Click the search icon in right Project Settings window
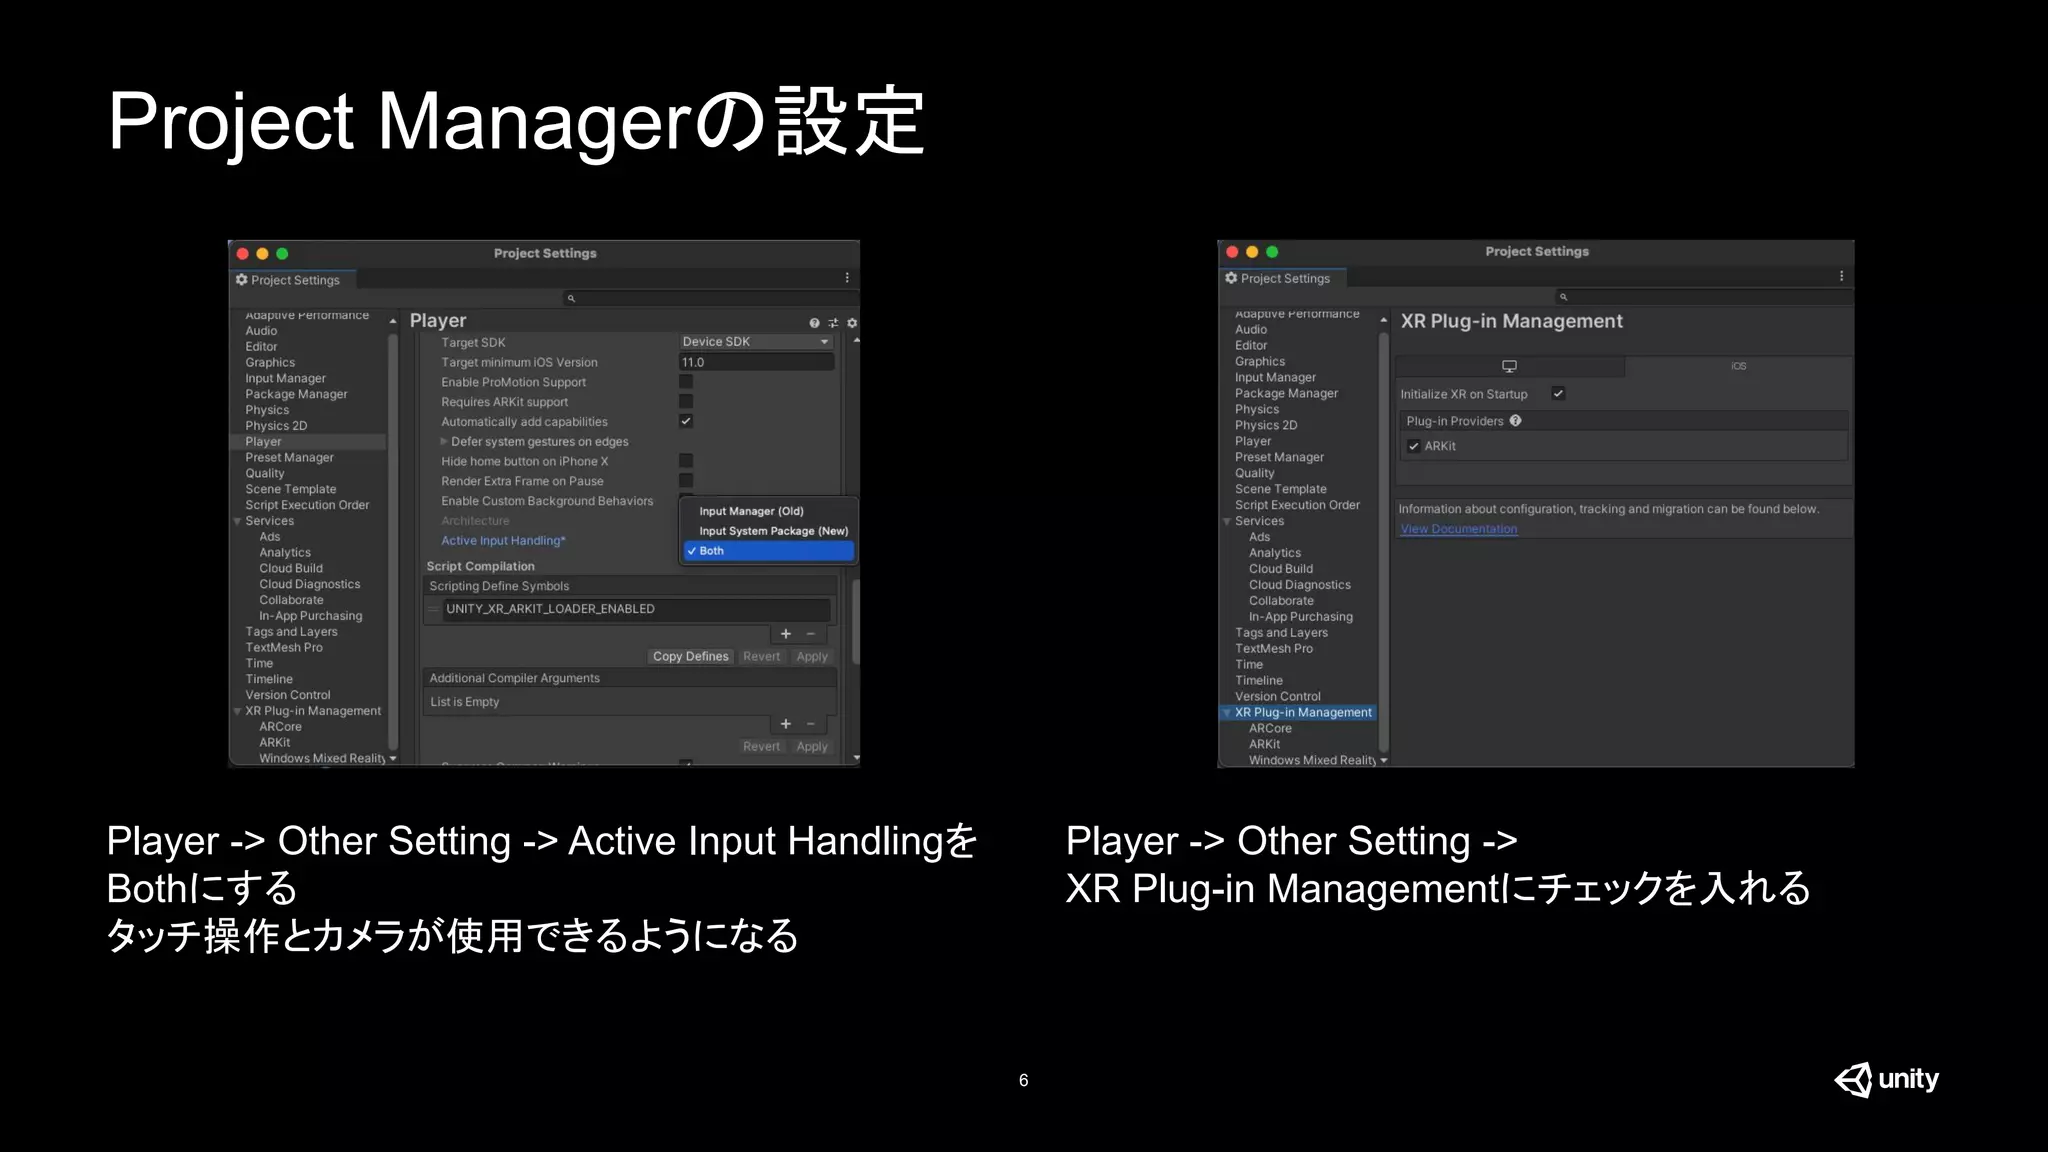2048x1152 pixels. [1563, 297]
